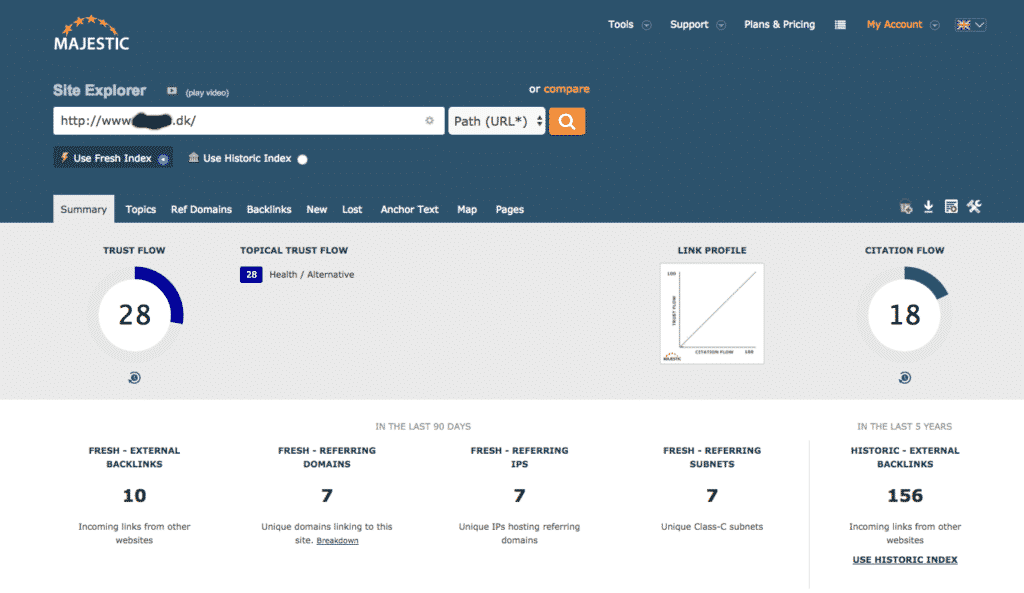Click the Fresh Referring IPs count 7
Image resolution: width=1024 pixels, height=593 pixels.
pyautogui.click(x=519, y=496)
